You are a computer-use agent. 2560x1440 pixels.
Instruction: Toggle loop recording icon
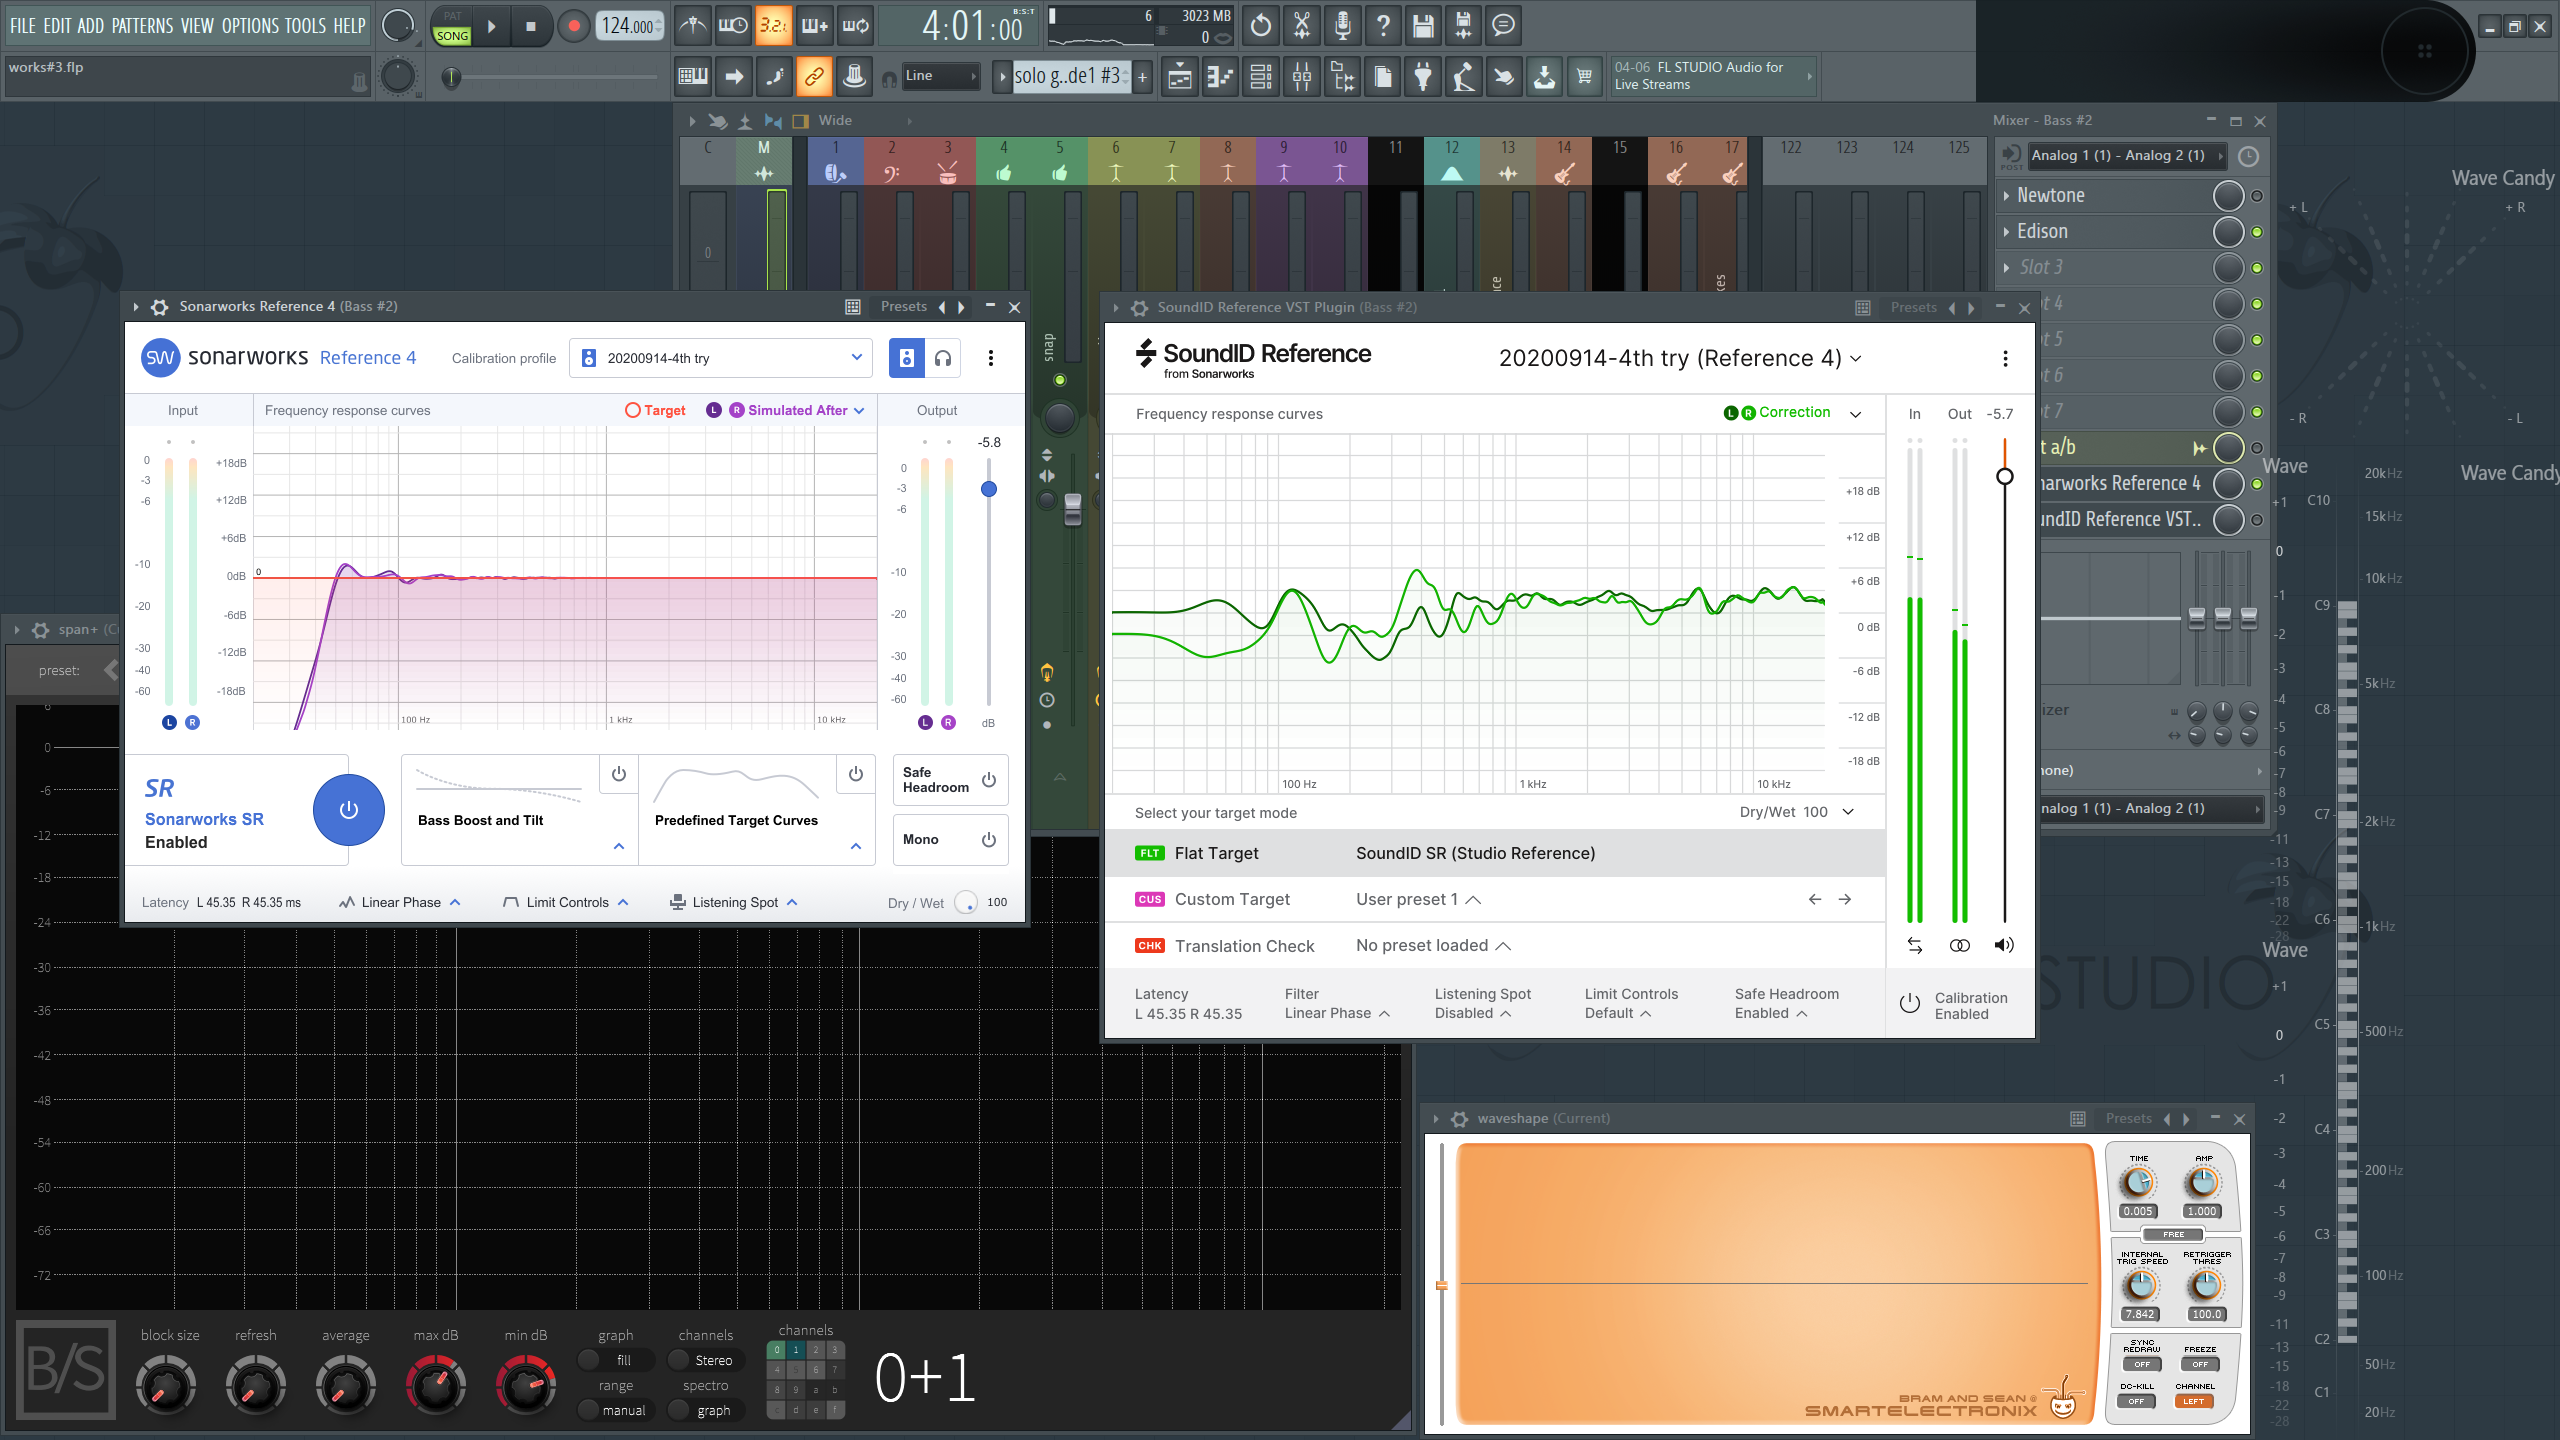pos(855,26)
